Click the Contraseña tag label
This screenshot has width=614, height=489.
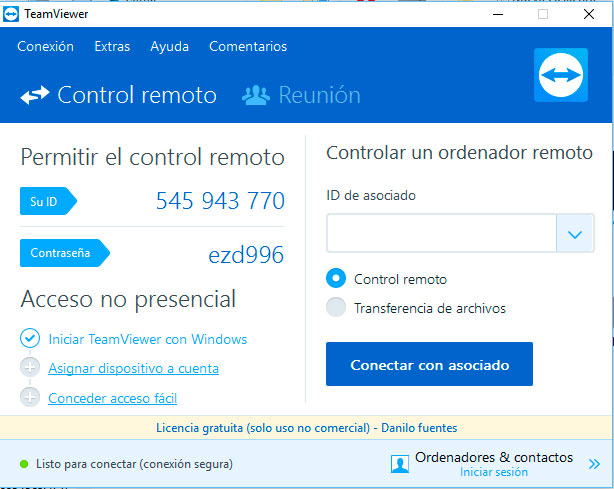coord(65,253)
